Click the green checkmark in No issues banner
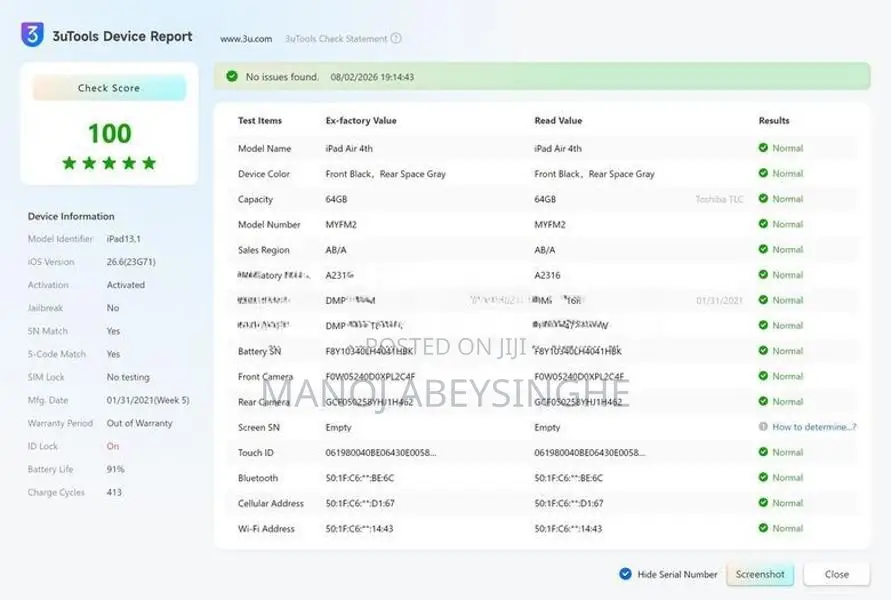This screenshot has height=600, width=891. [232, 76]
